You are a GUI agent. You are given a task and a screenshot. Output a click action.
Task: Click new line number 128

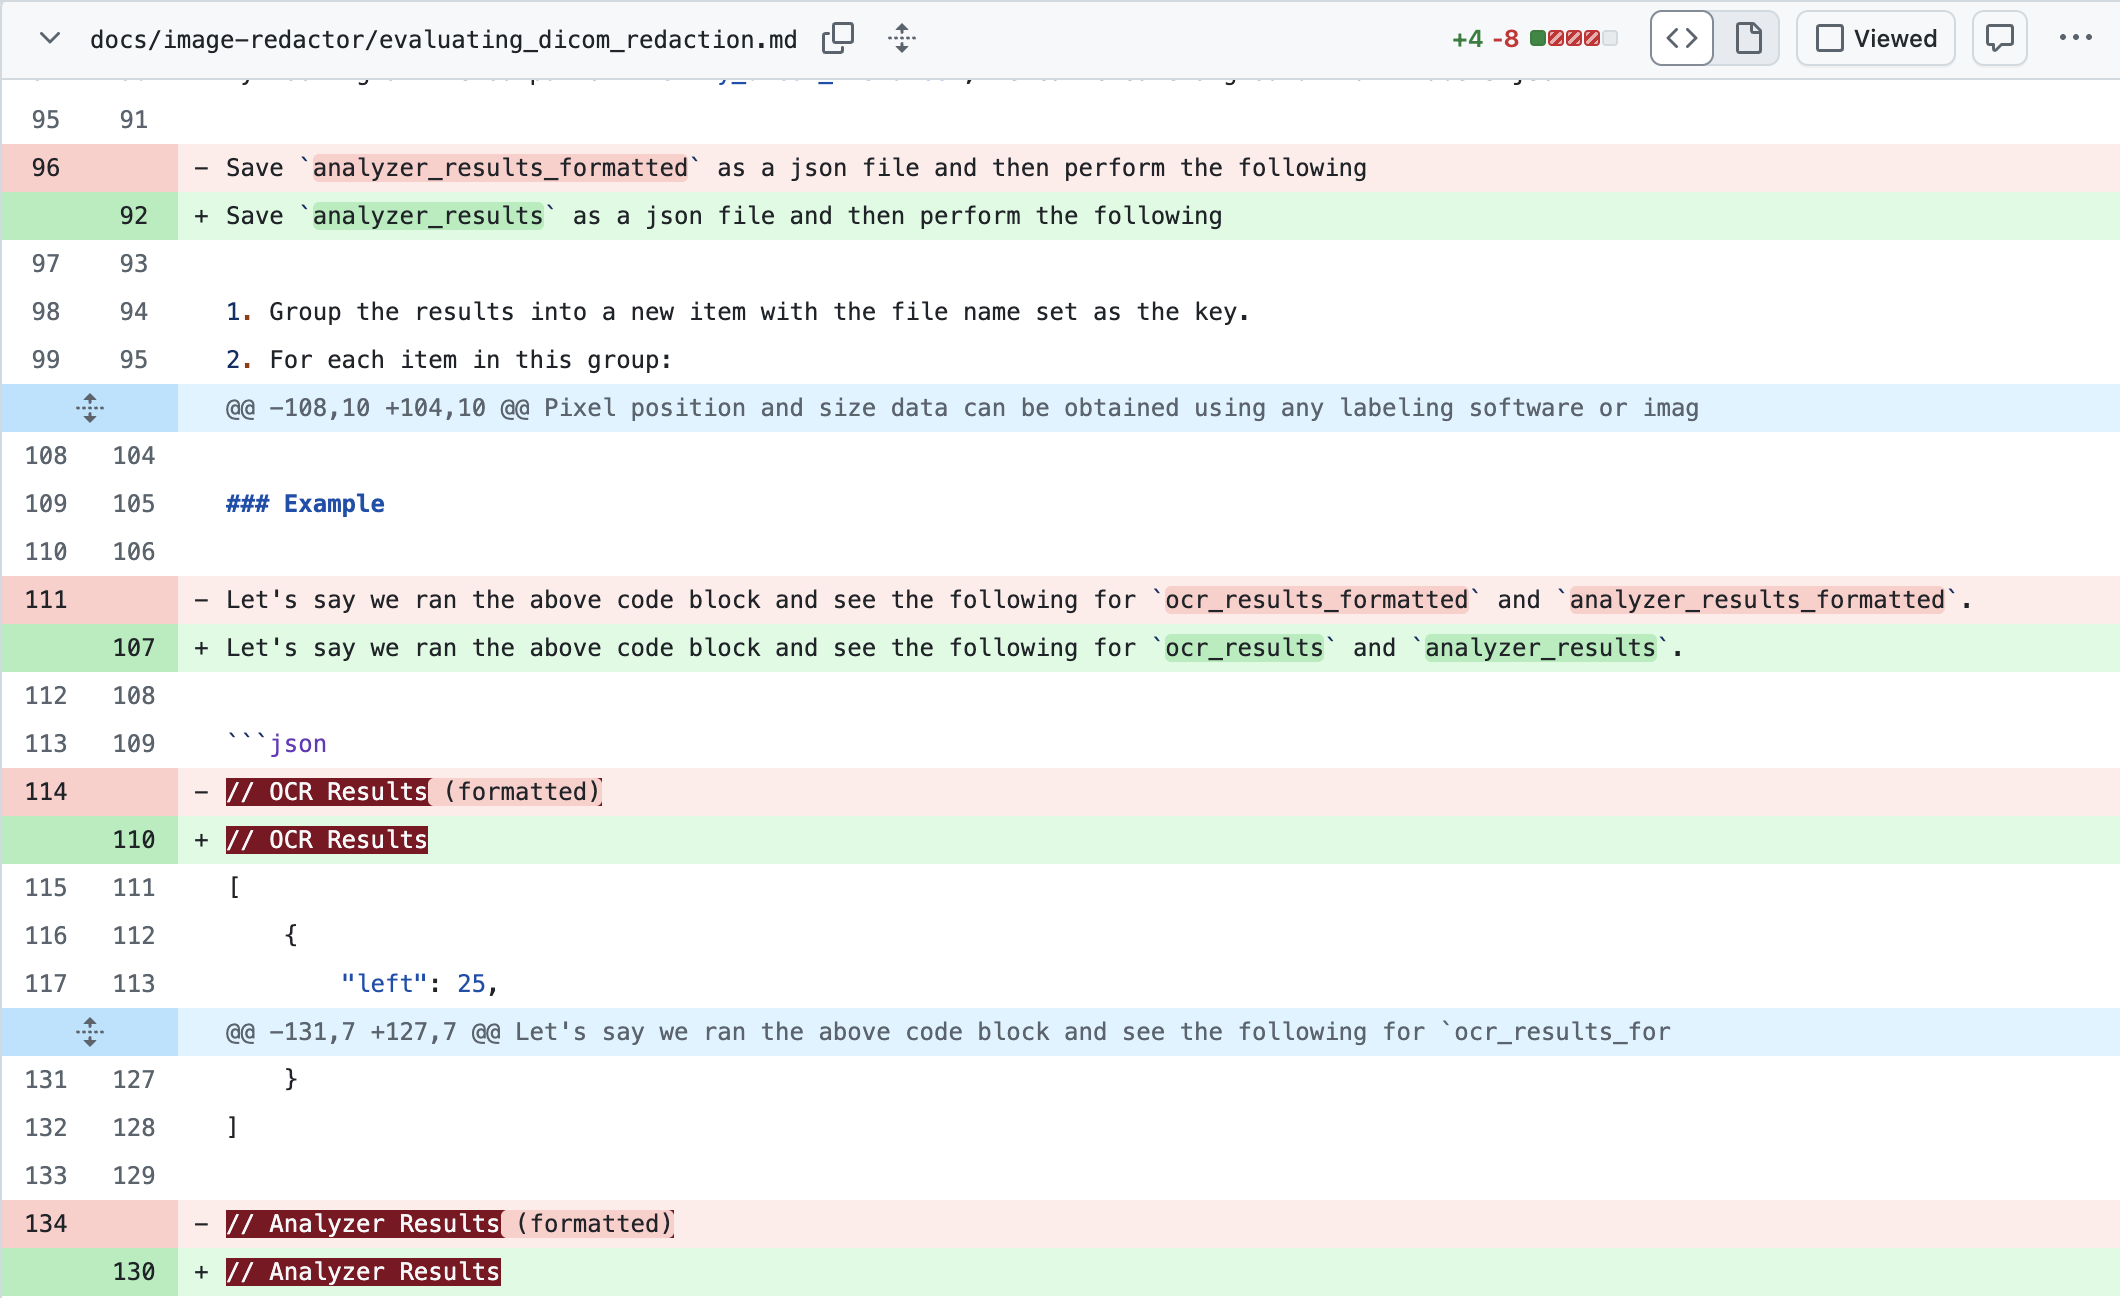pos(134,1128)
